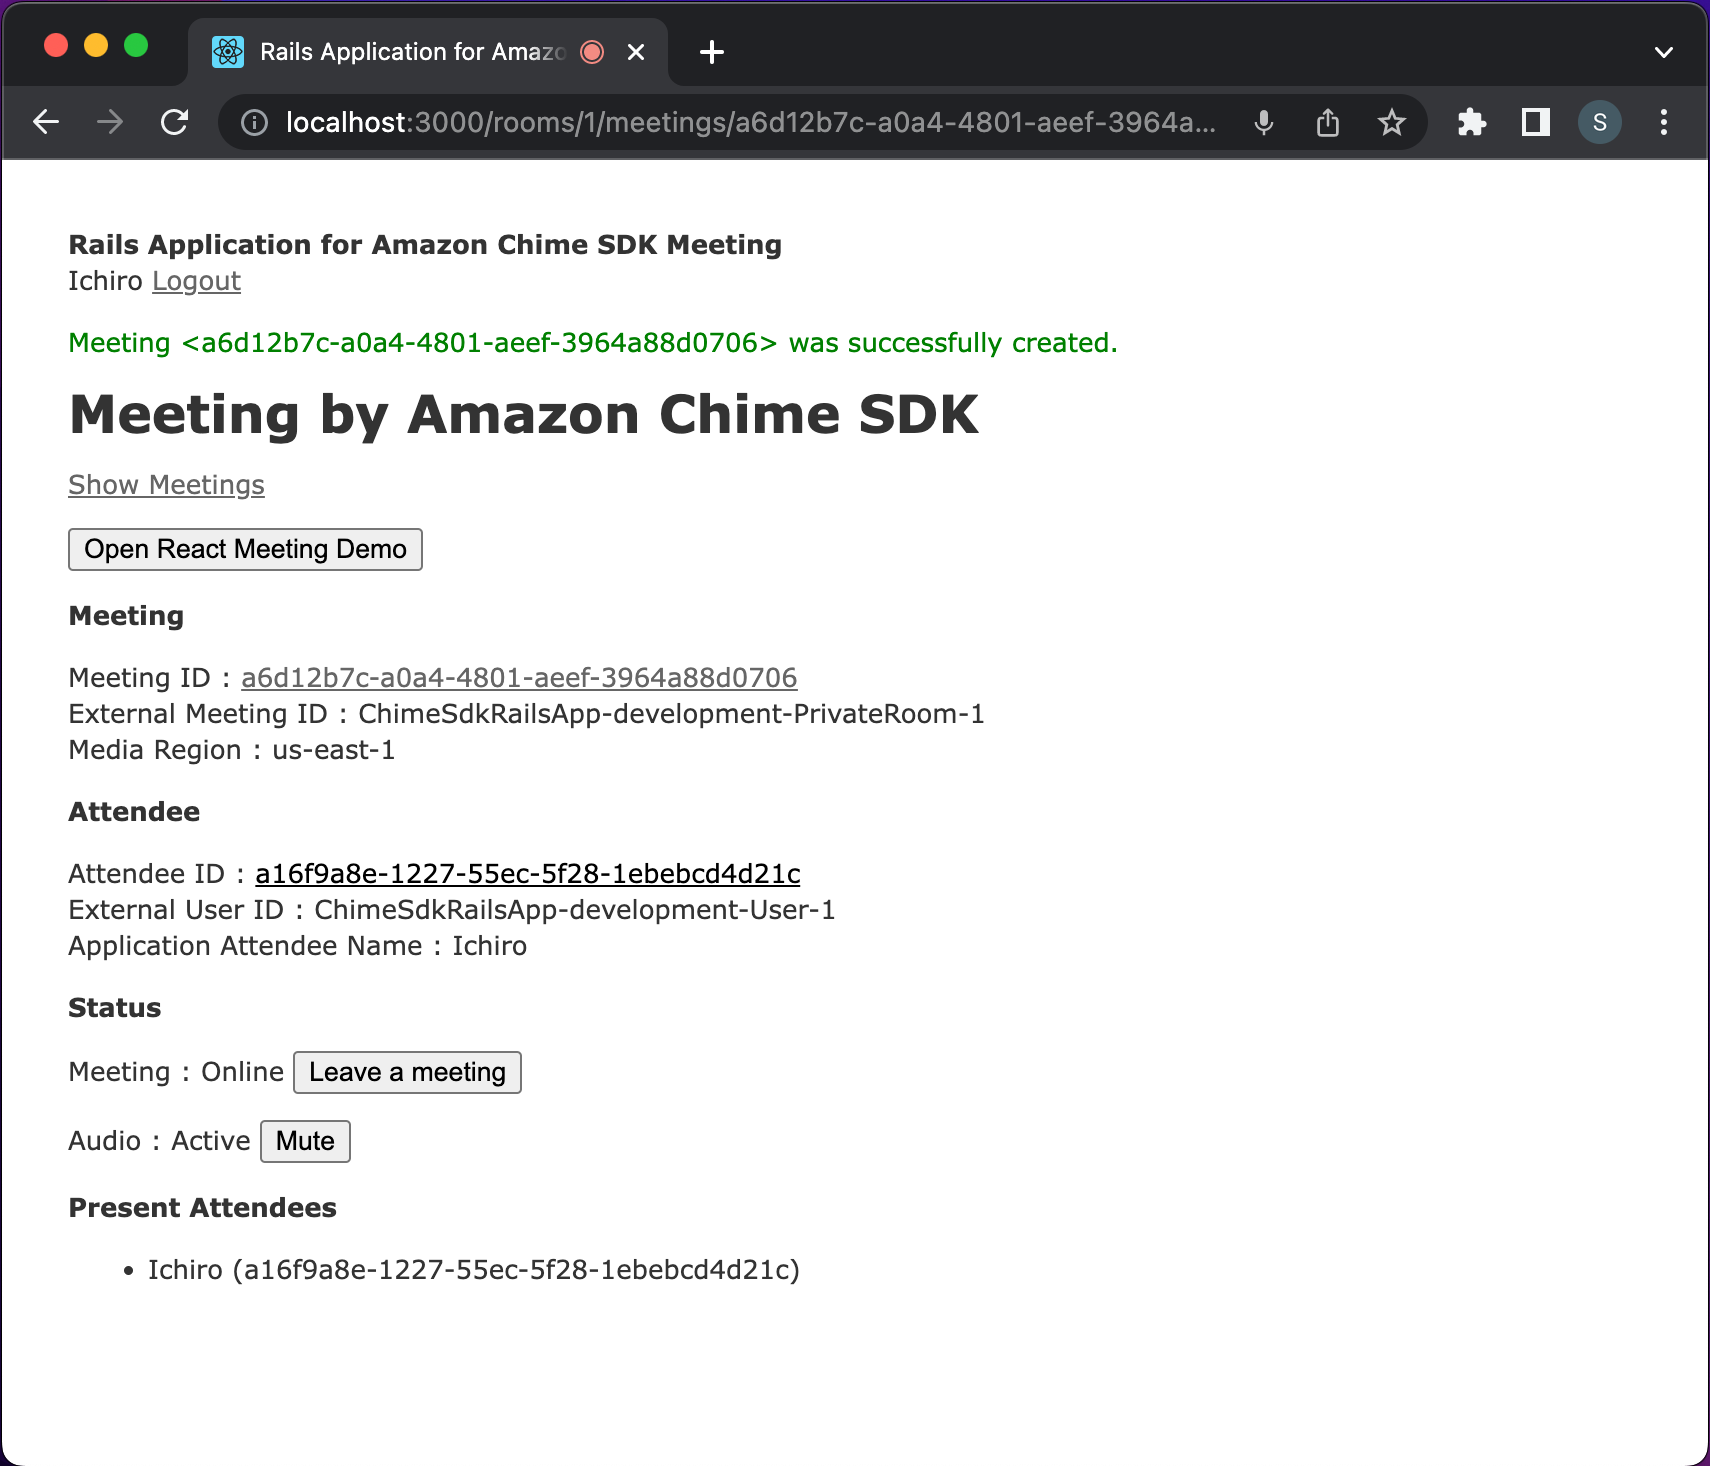1710x1466 pixels.
Task: Click Open React Meeting Demo button
Action: 245,549
